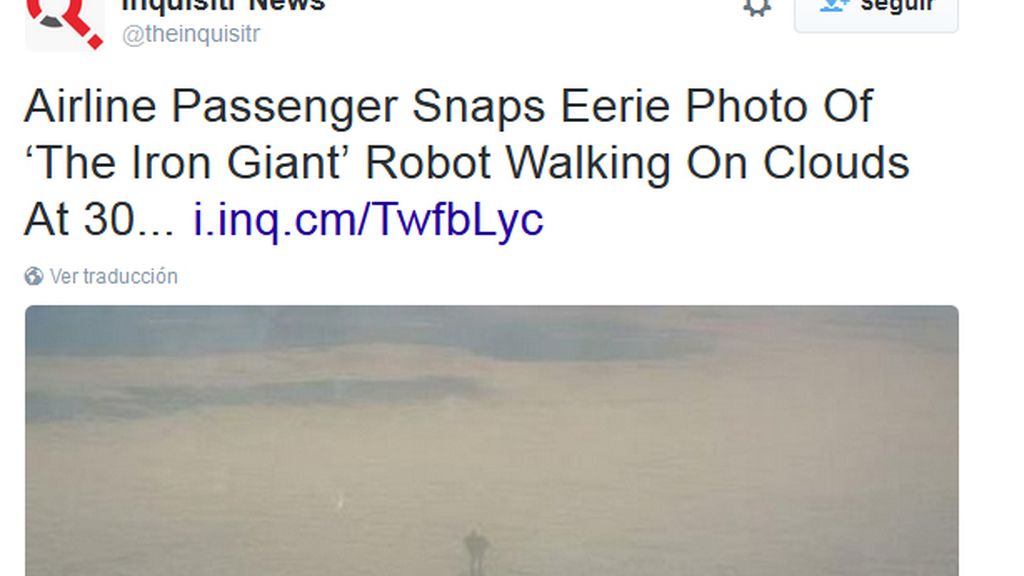Click the globe translation icon
Viewport: 1024px width, 576px height.
[34, 276]
